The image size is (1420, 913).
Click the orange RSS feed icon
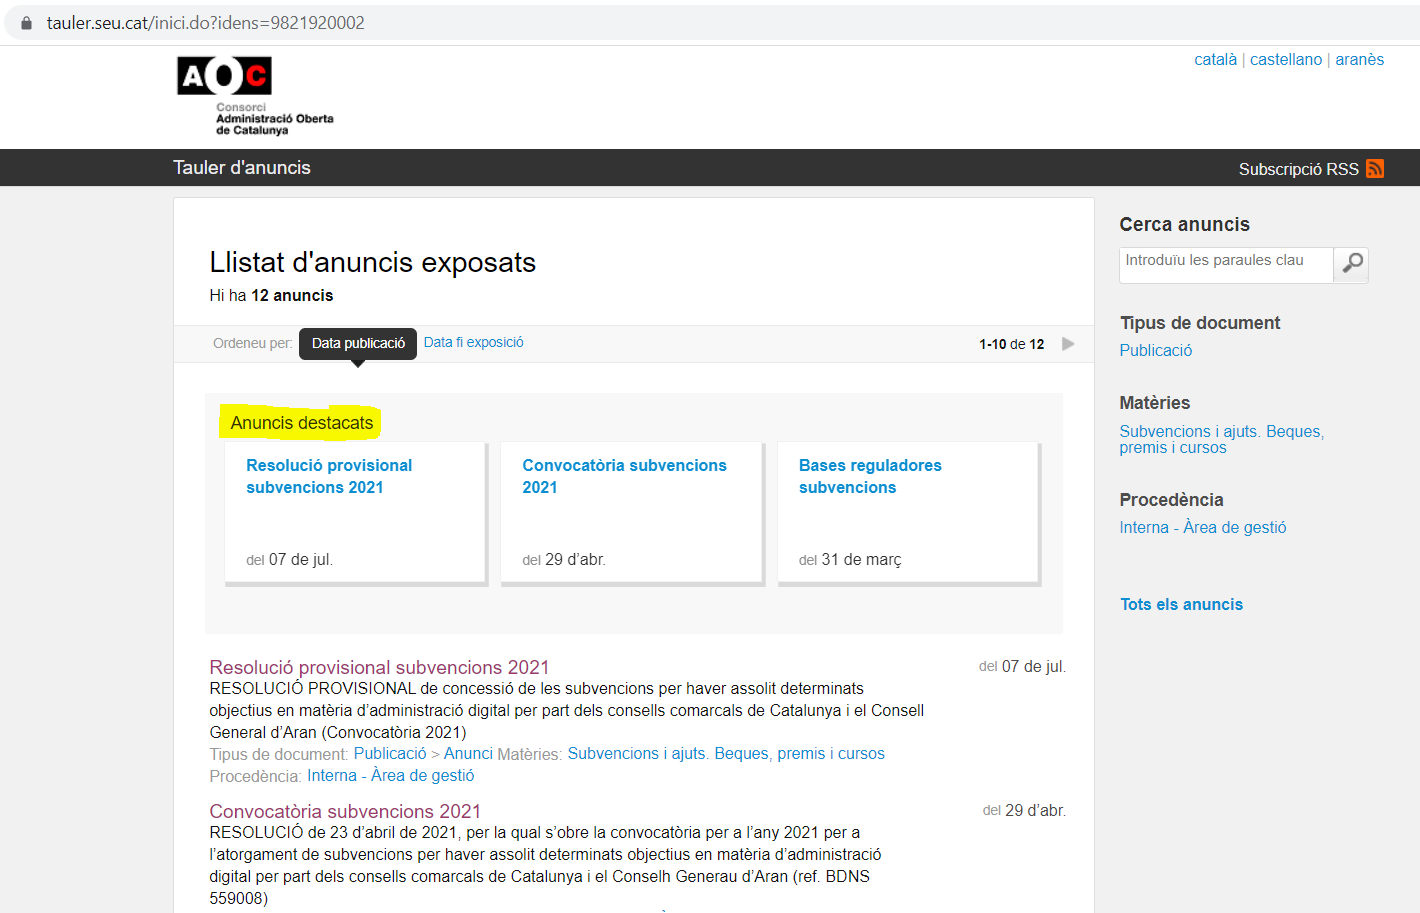click(x=1375, y=169)
